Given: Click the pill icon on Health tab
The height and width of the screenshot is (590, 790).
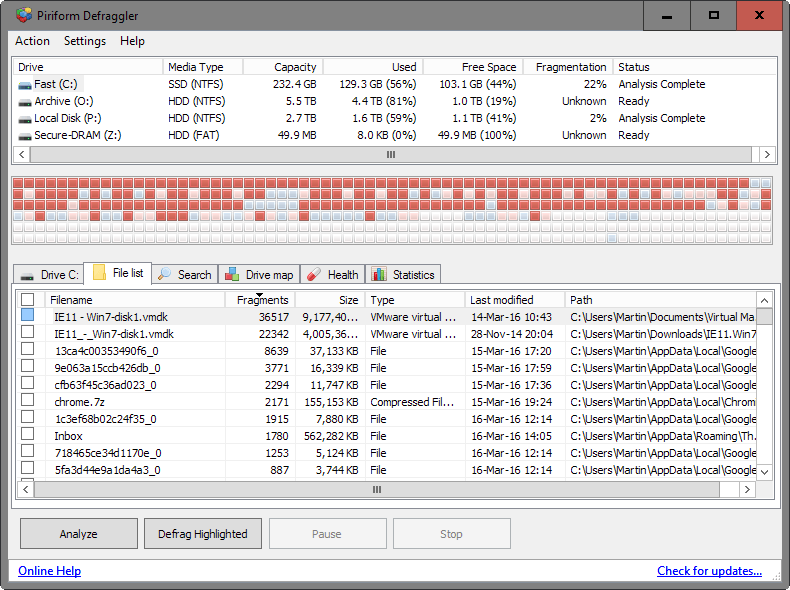Looking at the screenshot, I should tap(313, 274).
